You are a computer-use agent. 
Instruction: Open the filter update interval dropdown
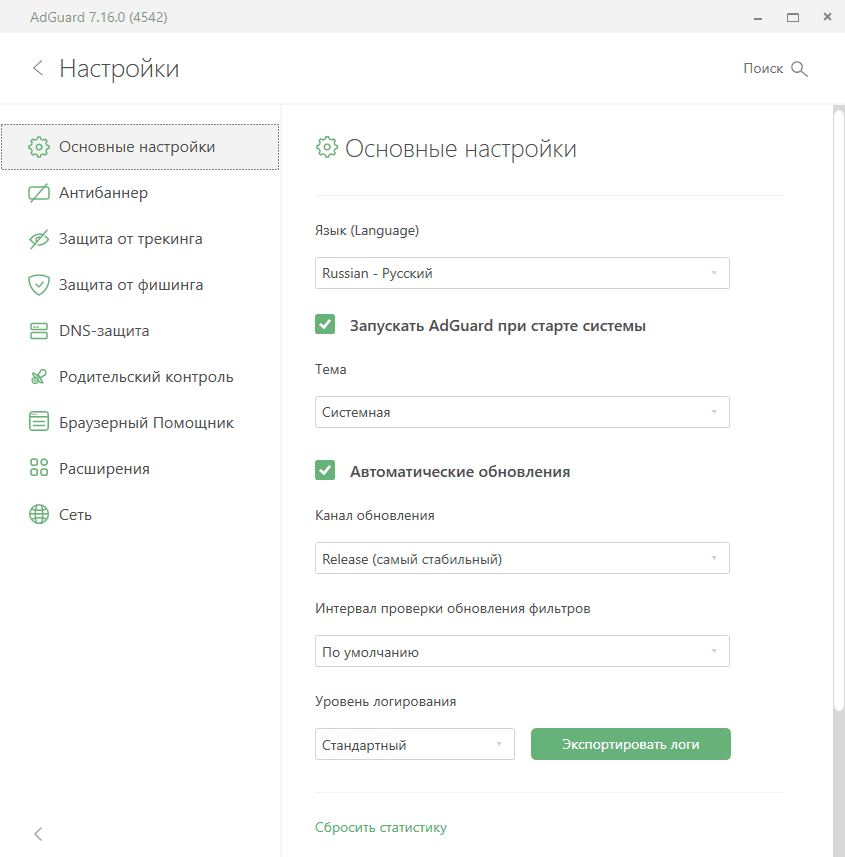(522, 651)
